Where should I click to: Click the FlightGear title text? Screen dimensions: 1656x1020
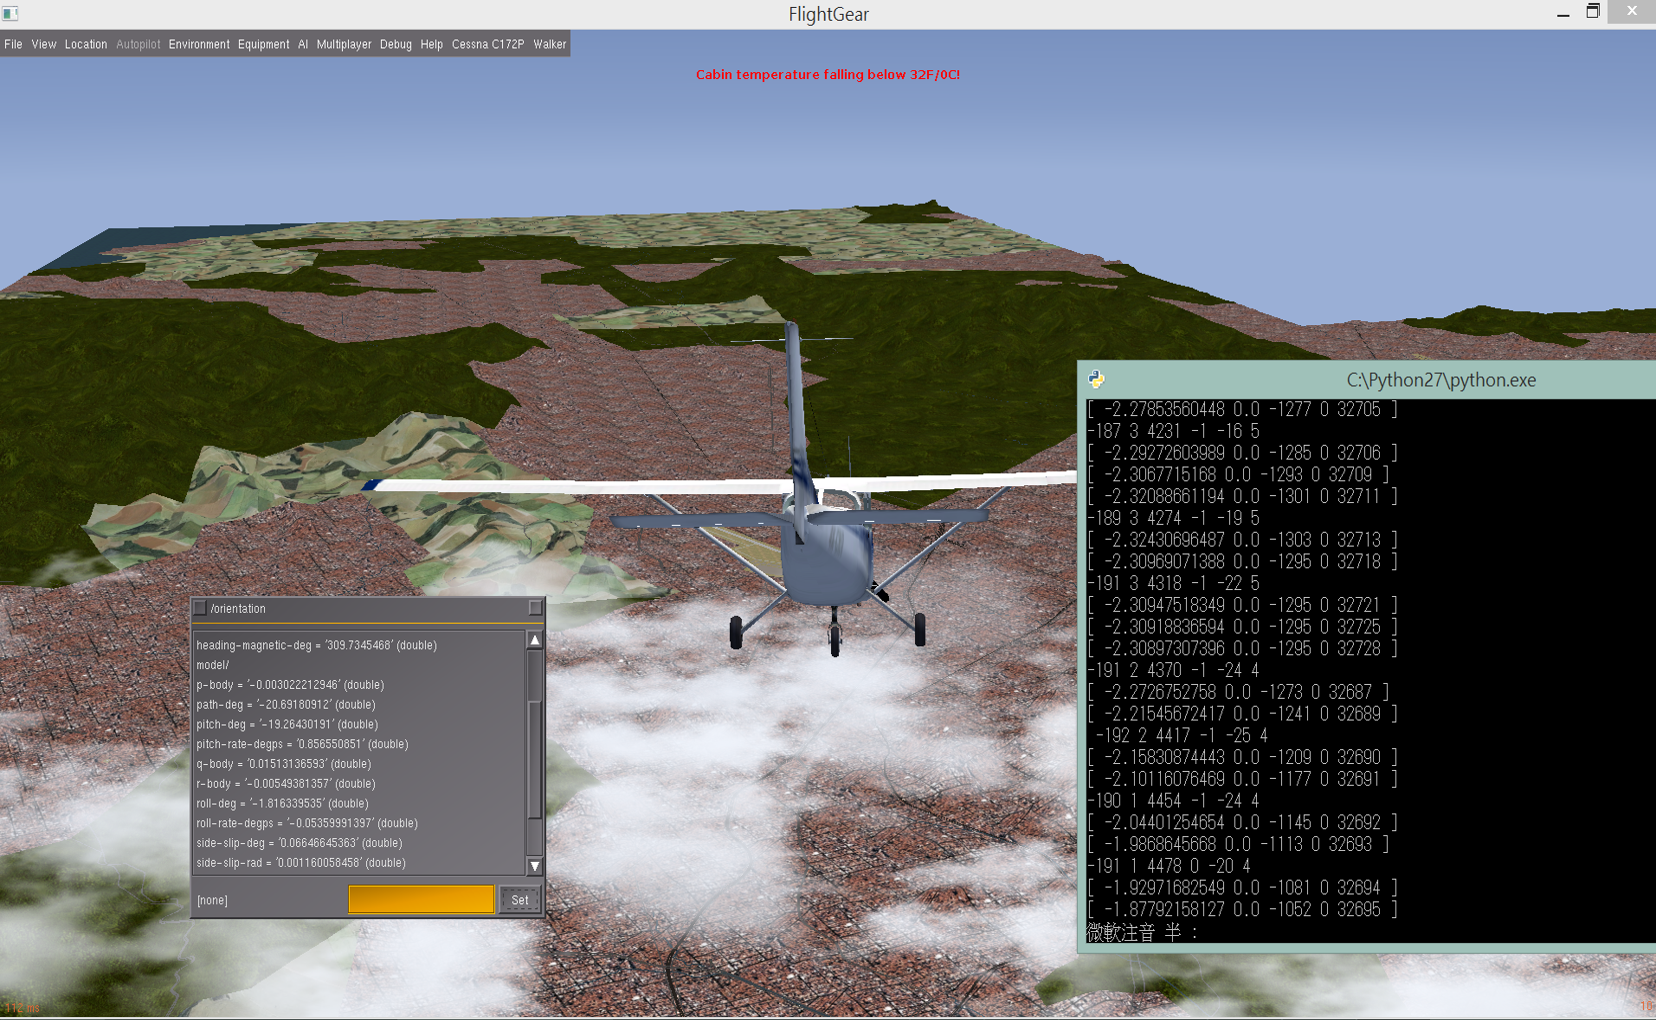tap(828, 14)
